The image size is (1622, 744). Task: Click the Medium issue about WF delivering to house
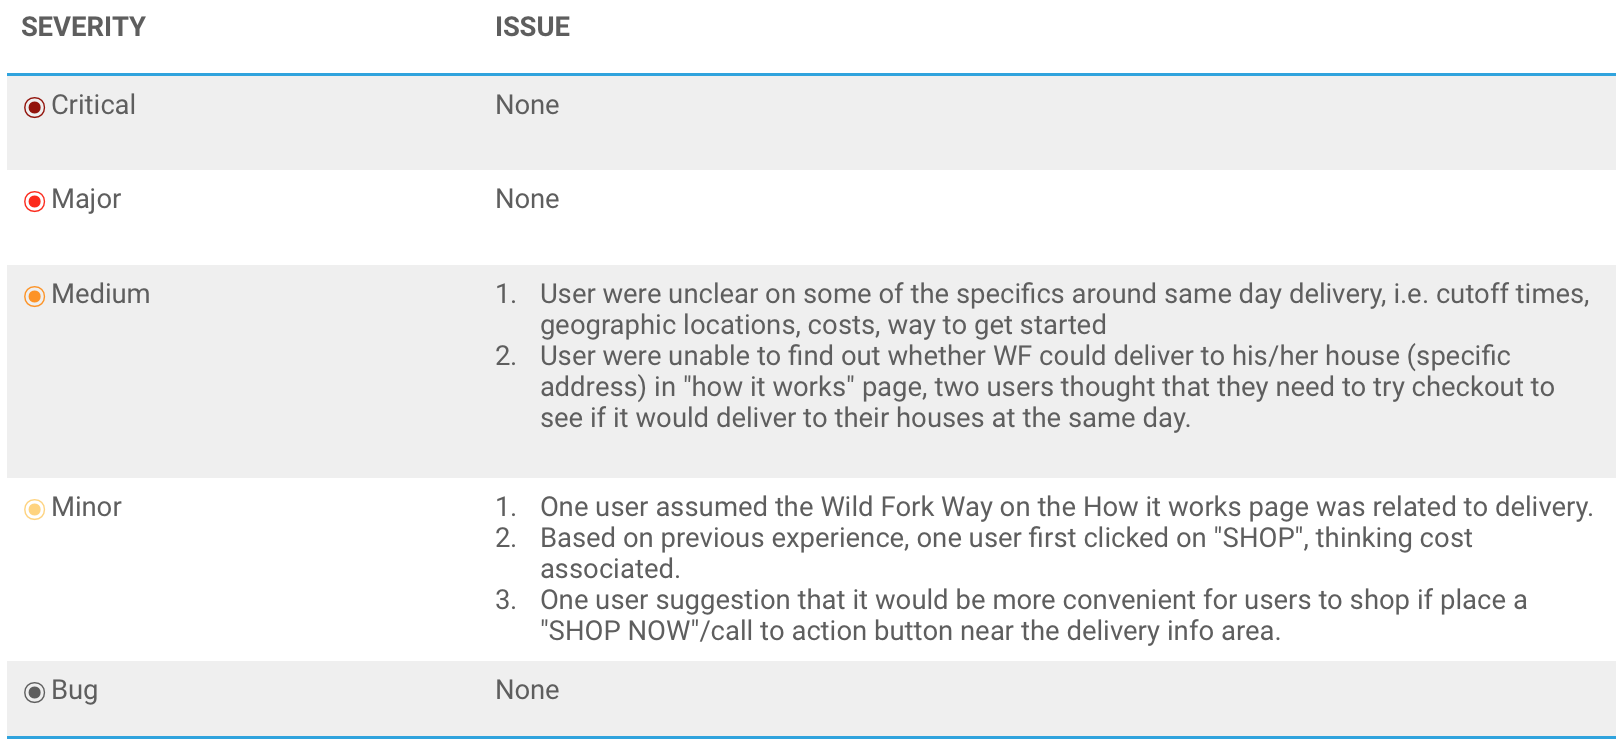coord(1046,387)
